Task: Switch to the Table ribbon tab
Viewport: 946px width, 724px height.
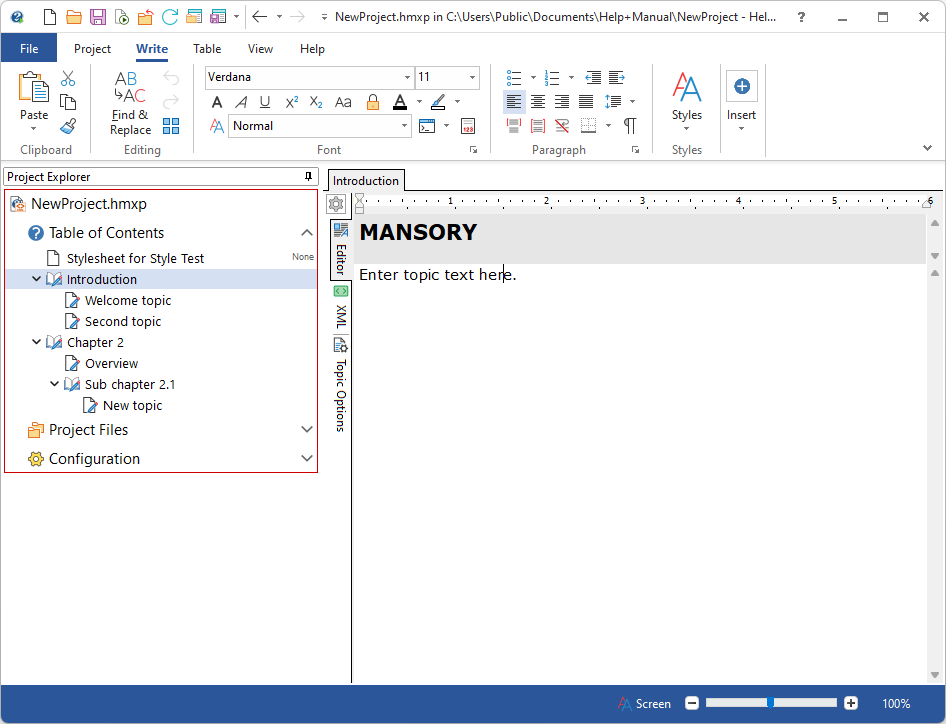Action: pos(207,49)
